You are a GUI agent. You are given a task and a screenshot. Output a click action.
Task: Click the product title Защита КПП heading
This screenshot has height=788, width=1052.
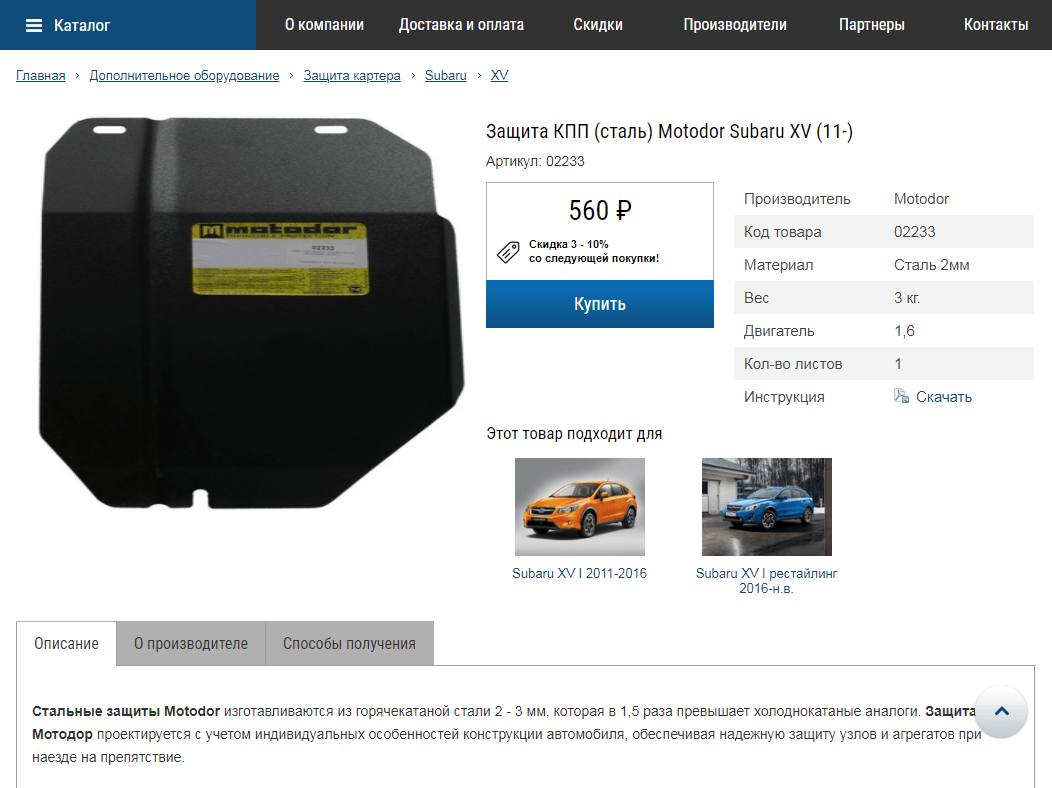click(x=669, y=131)
